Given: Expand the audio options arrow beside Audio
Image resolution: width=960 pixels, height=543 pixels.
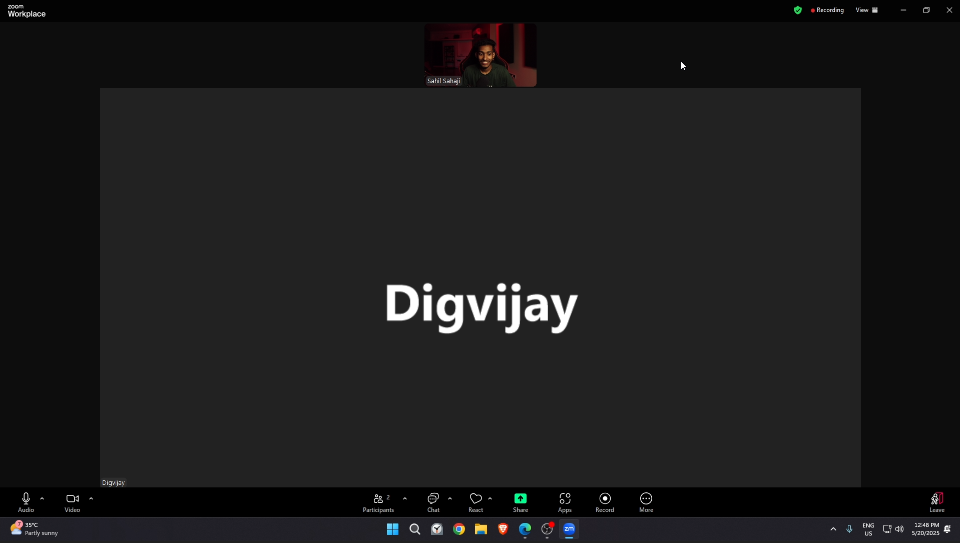Looking at the screenshot, I should pos(42,498).
